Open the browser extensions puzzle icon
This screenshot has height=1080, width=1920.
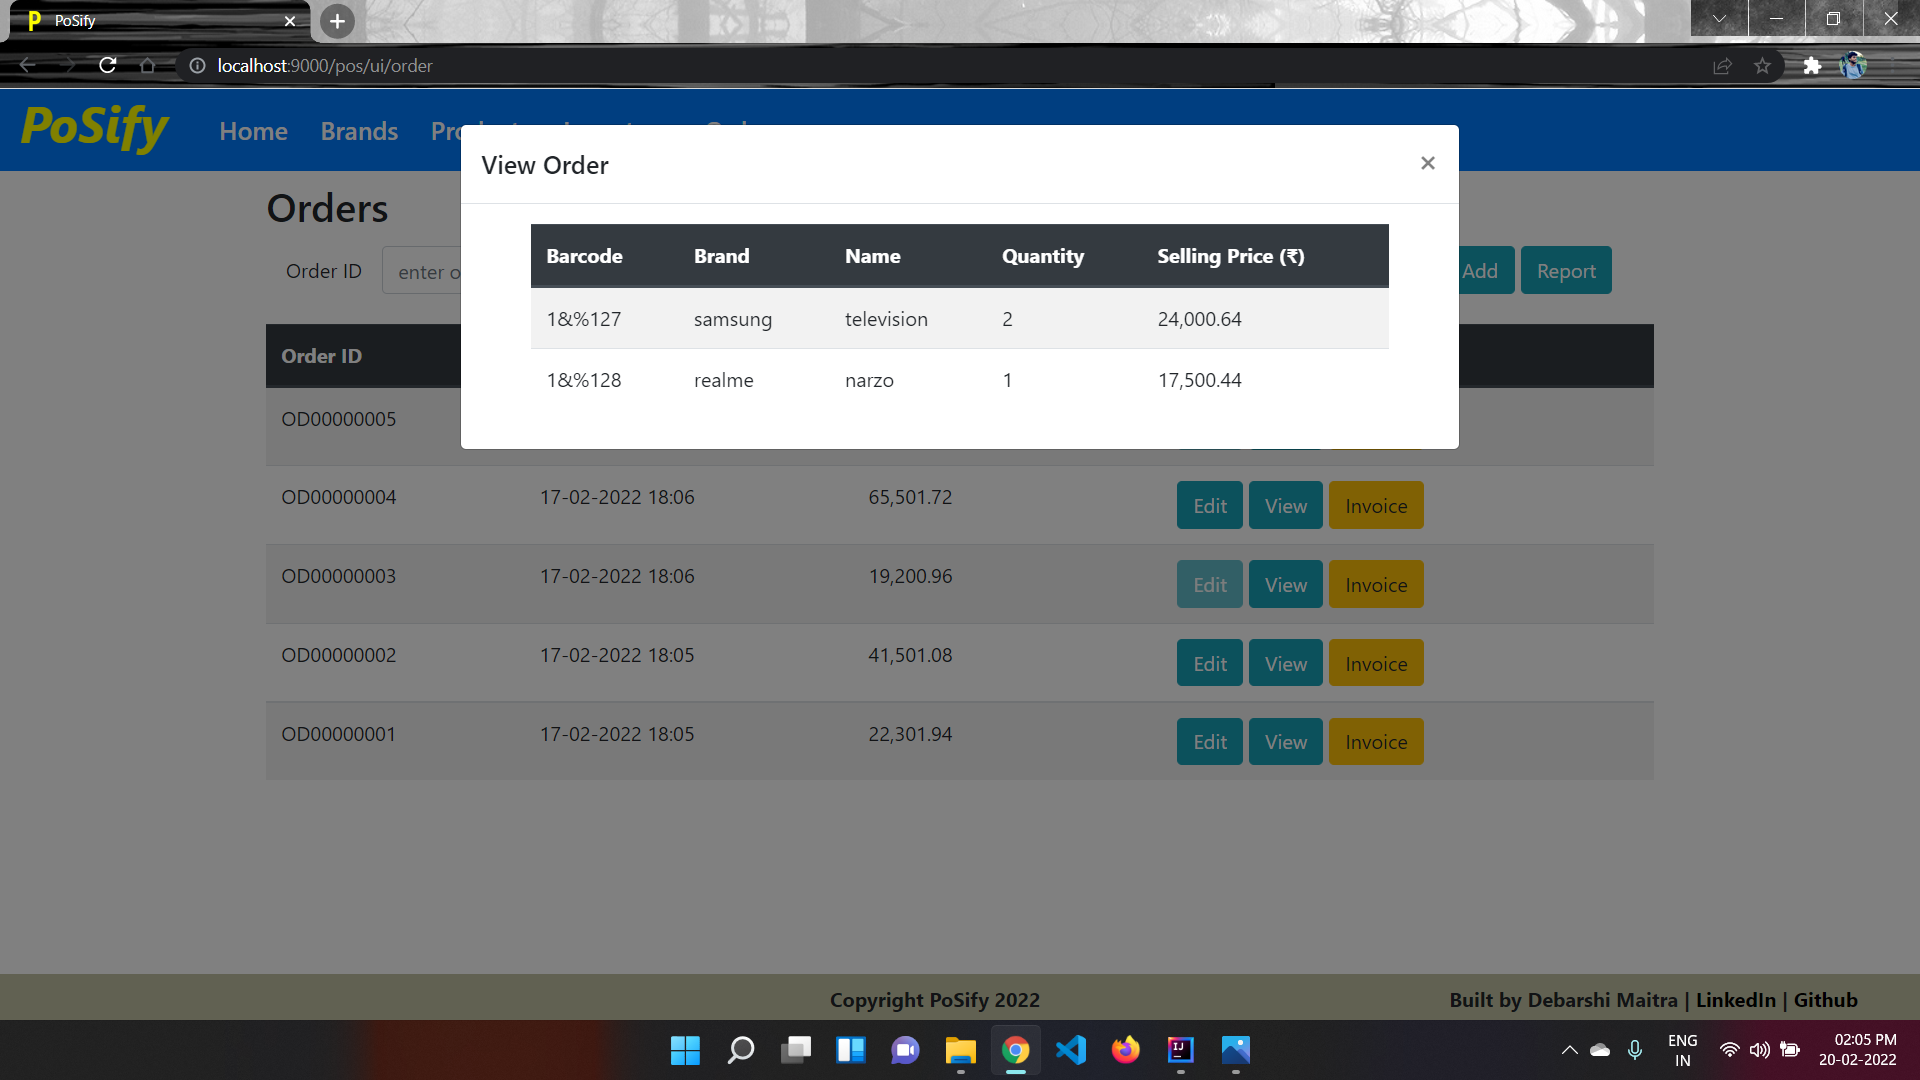[x=1812, y=66]
